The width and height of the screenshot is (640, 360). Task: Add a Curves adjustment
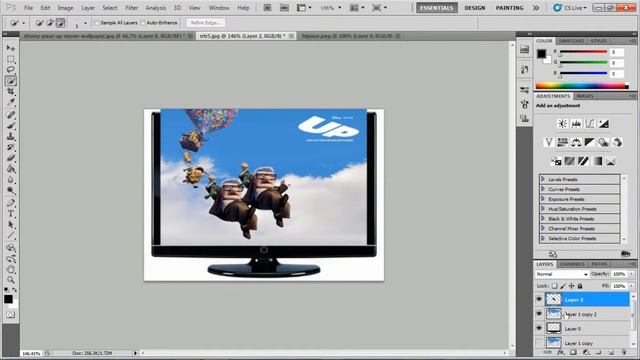coord(589,124)
